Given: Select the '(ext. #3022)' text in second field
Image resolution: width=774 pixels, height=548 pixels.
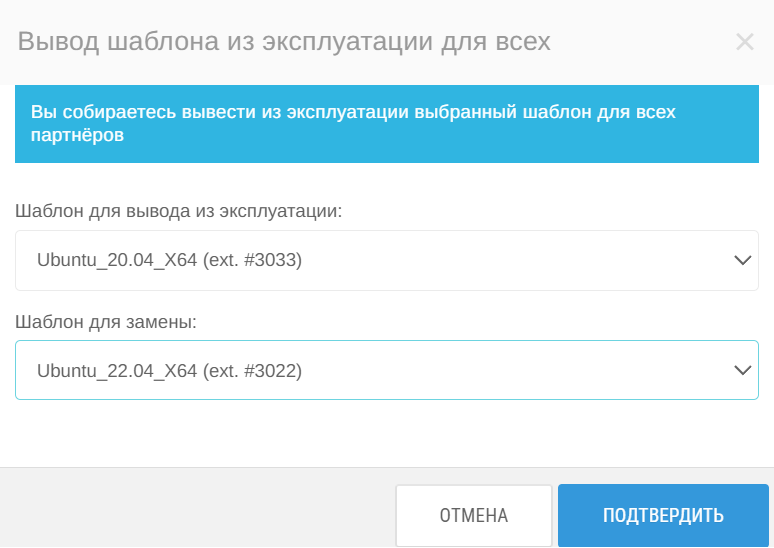Looking at the screenshot, I should click(252, 371).
